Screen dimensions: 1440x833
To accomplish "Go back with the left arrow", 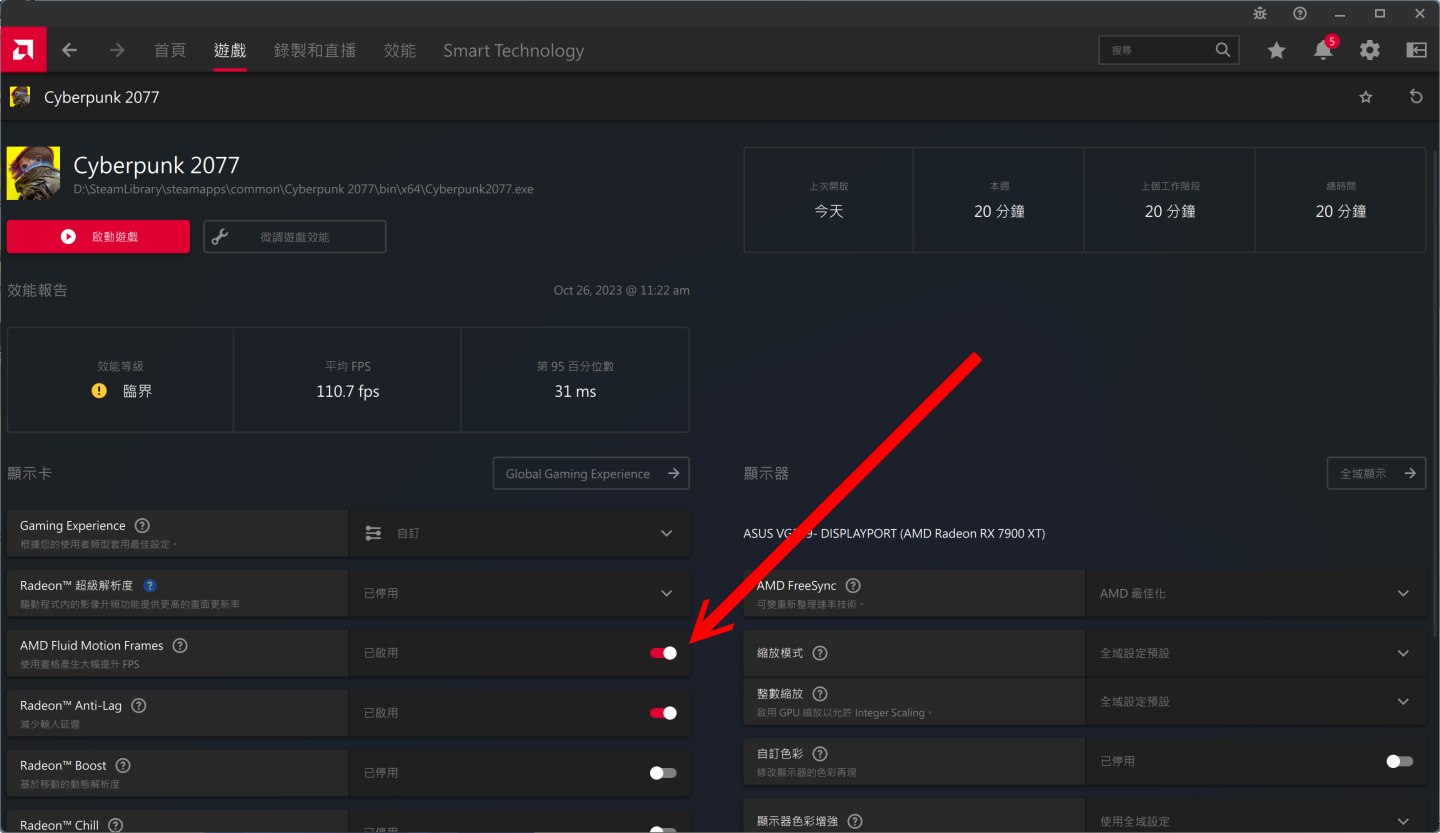I will (69, 50).
